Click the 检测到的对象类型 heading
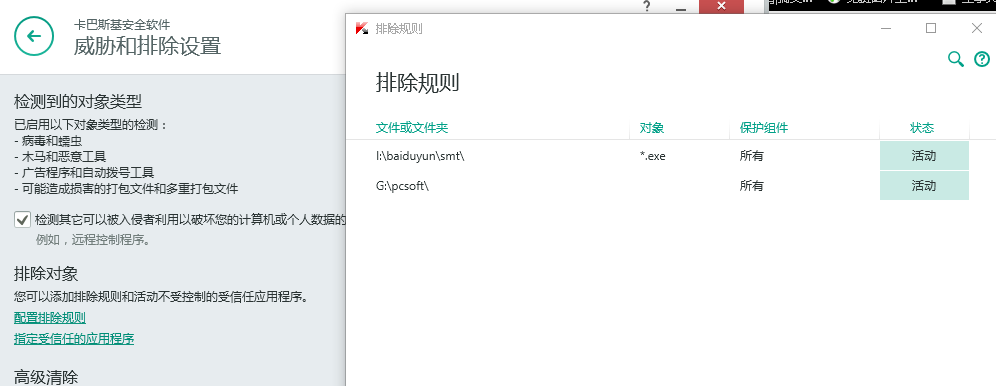This screenshot has width=996, height=386. pos(77,101)
